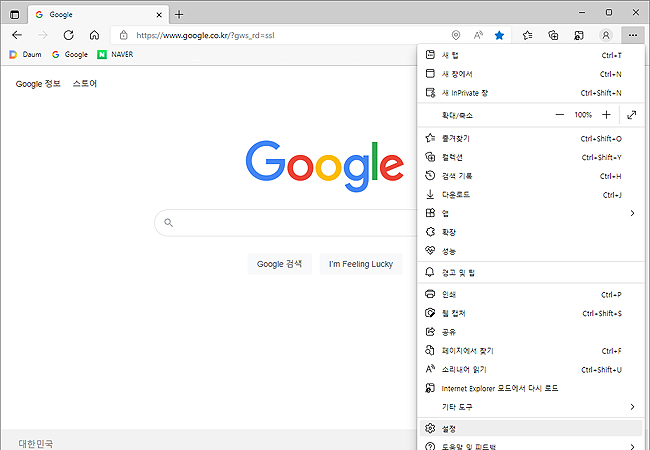Open the home page icon
The width and height of the screenshot is (650, 450).
(95, 35)
